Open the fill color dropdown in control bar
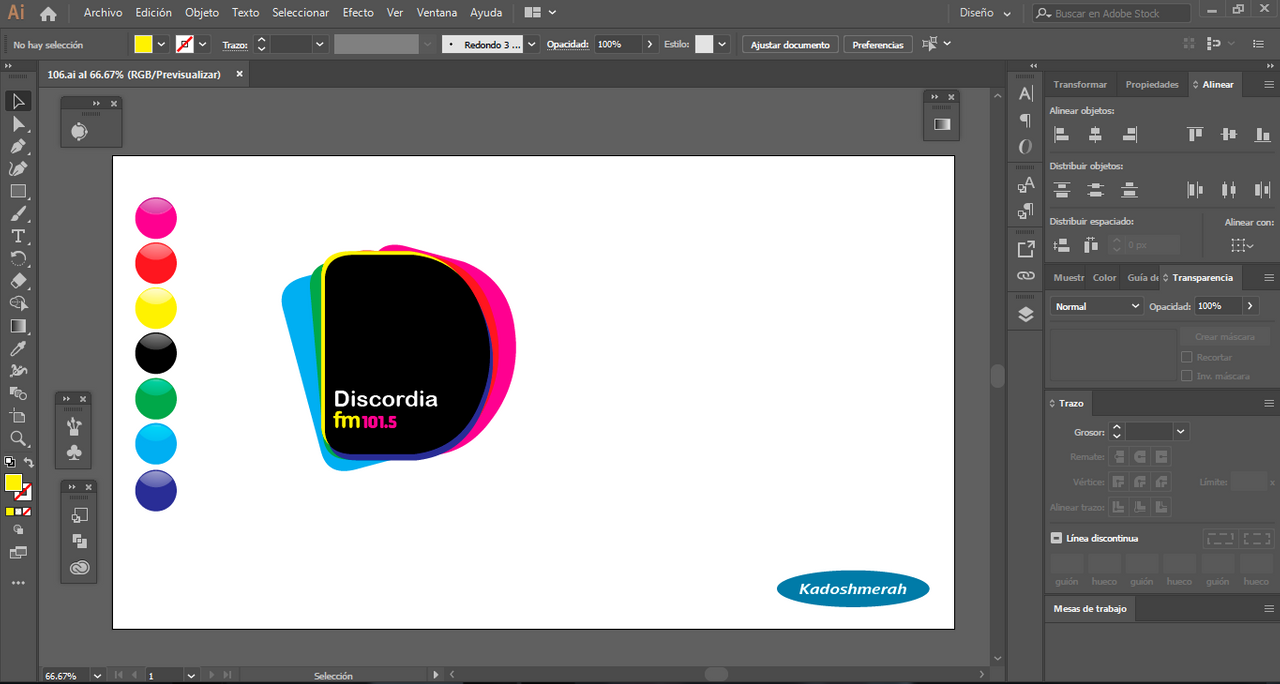Viewport: 1280px width, 684px height. click(x=162, y=44)
